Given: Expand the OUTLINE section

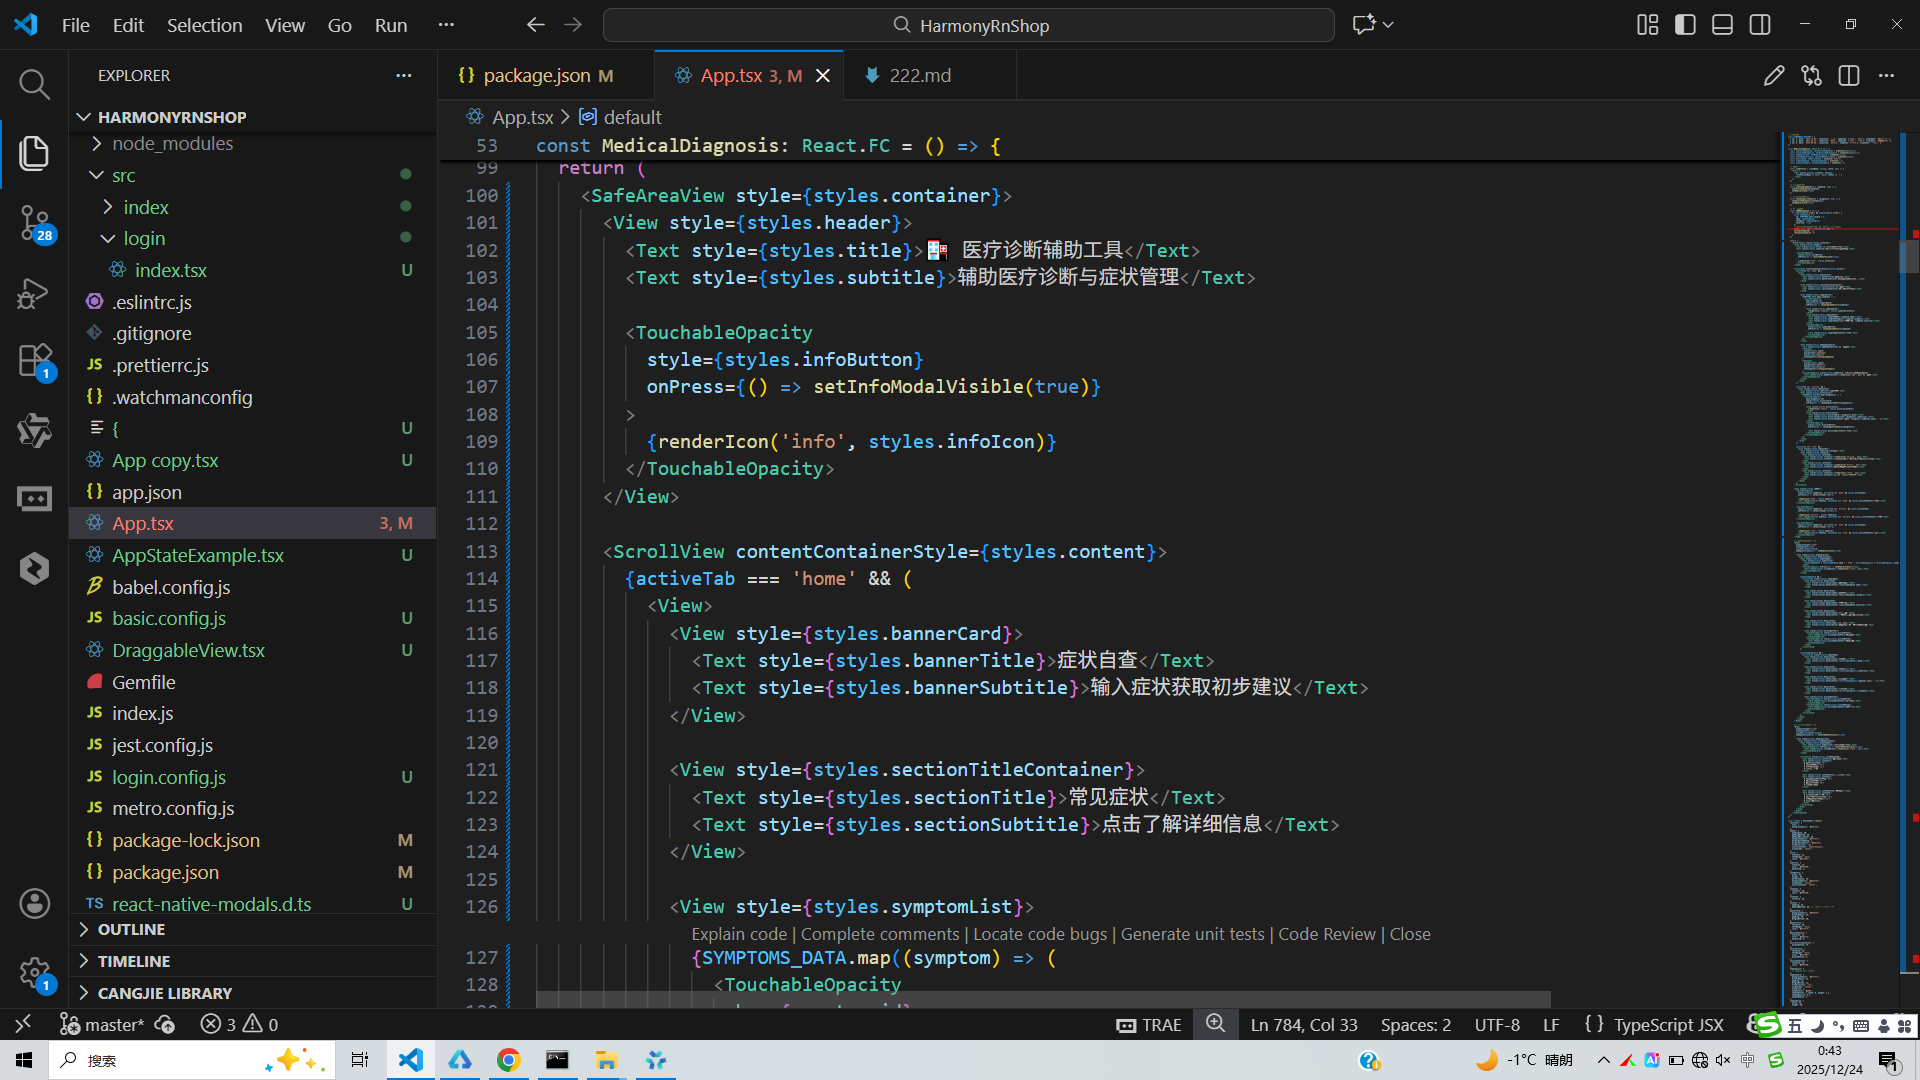Looking at the screenshot, I should pyautogui.click(x=131, y=930).
